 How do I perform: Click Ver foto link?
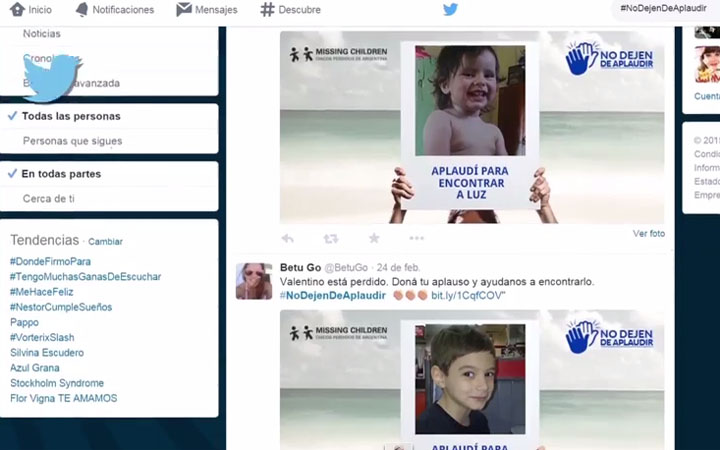pos(648,234)
